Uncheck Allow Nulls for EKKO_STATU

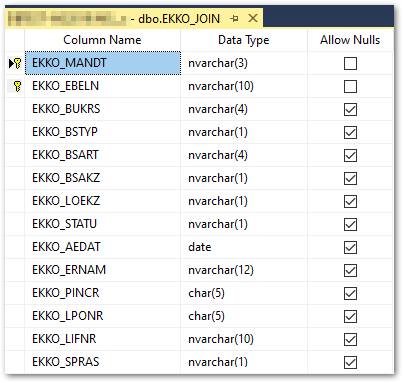coord(350,224)
